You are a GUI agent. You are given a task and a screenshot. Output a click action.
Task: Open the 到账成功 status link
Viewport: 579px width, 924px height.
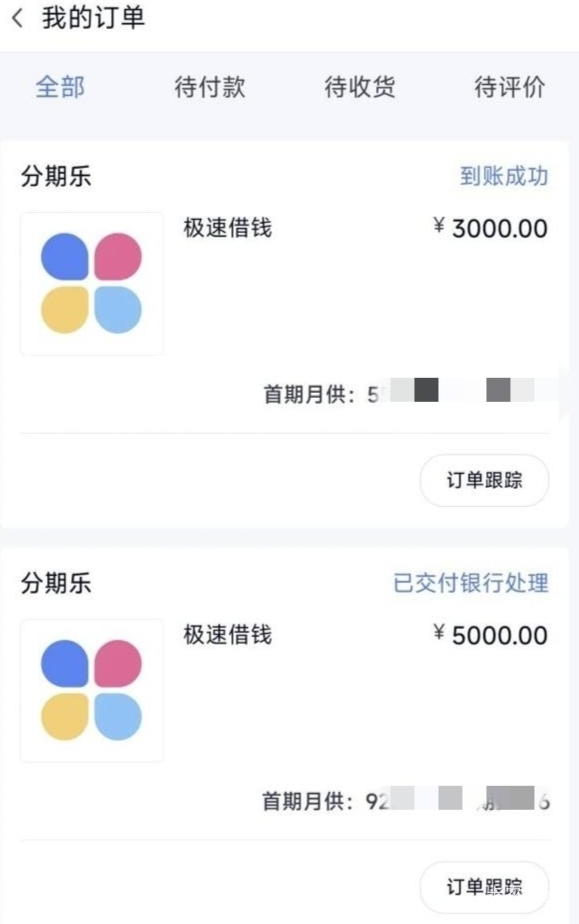pos(504,176)
